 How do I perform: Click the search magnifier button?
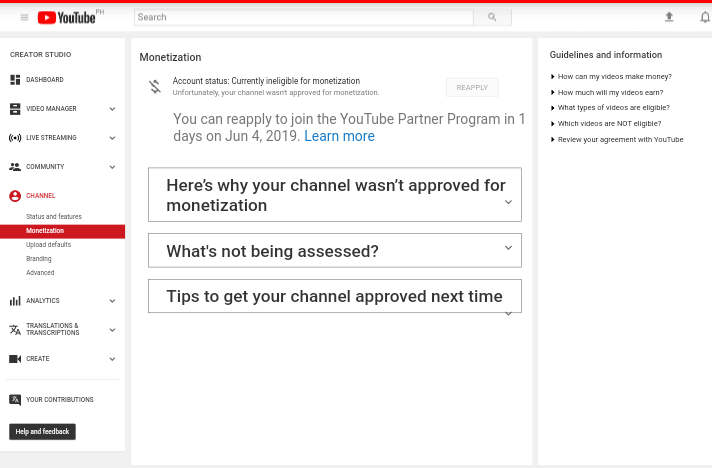point(492,17)
